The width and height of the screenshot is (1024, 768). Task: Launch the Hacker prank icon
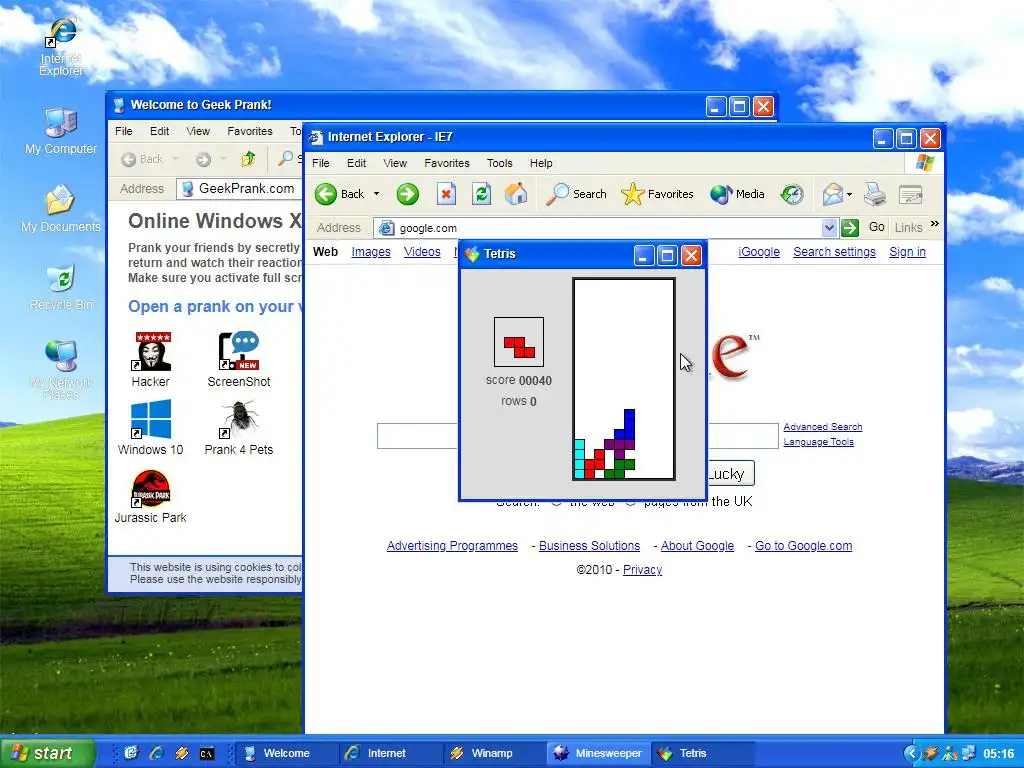pos(151,359)
